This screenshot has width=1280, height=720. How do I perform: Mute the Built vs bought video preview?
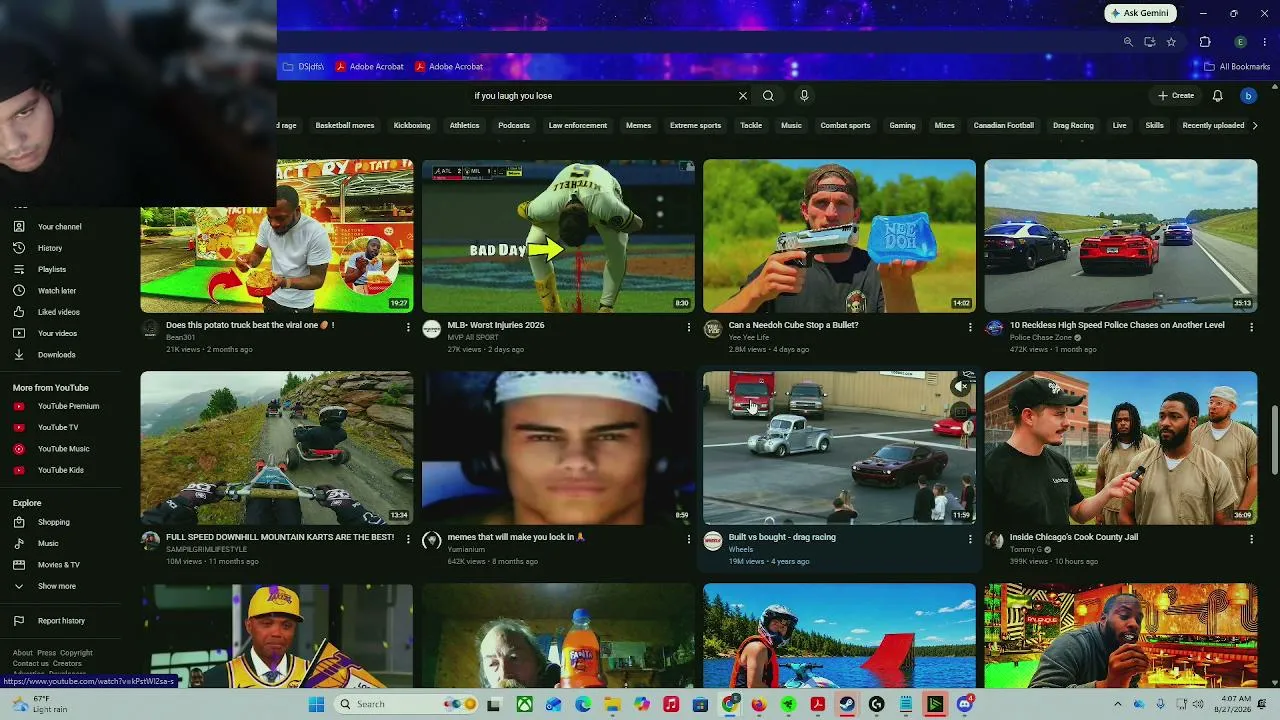961,386
